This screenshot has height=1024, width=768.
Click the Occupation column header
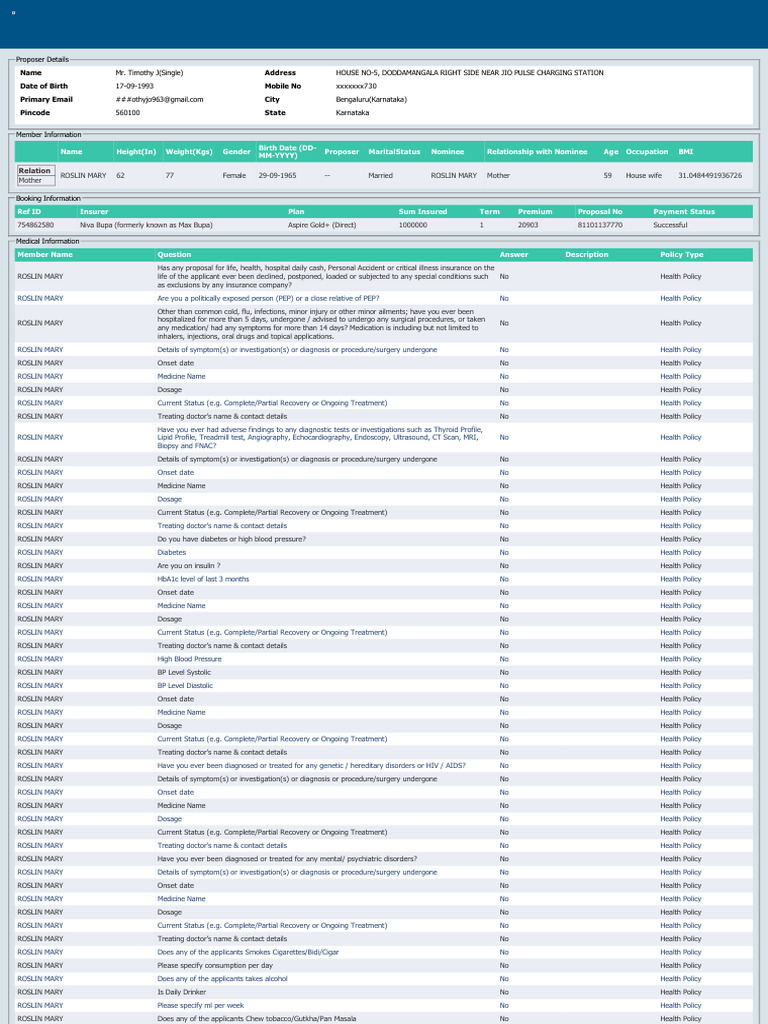[x=647, y=152]
